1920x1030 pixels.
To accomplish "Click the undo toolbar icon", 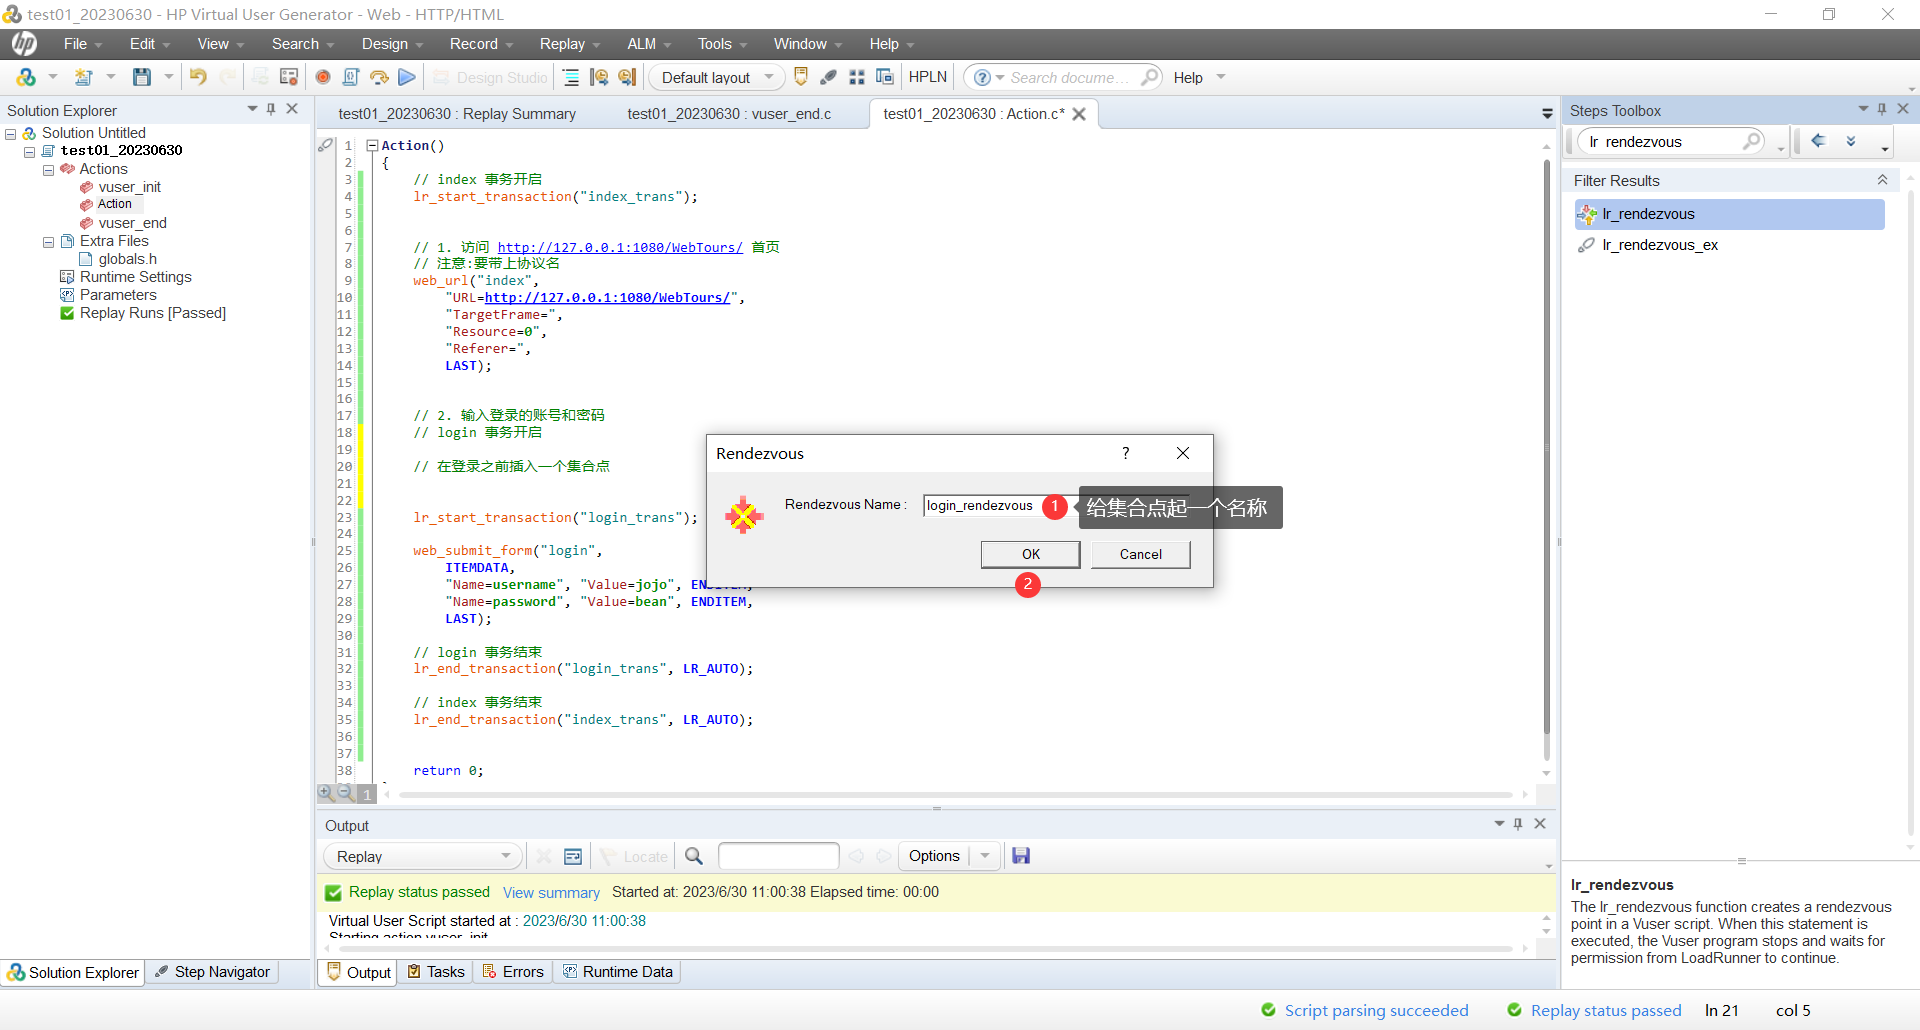I will tap(198, 77).
